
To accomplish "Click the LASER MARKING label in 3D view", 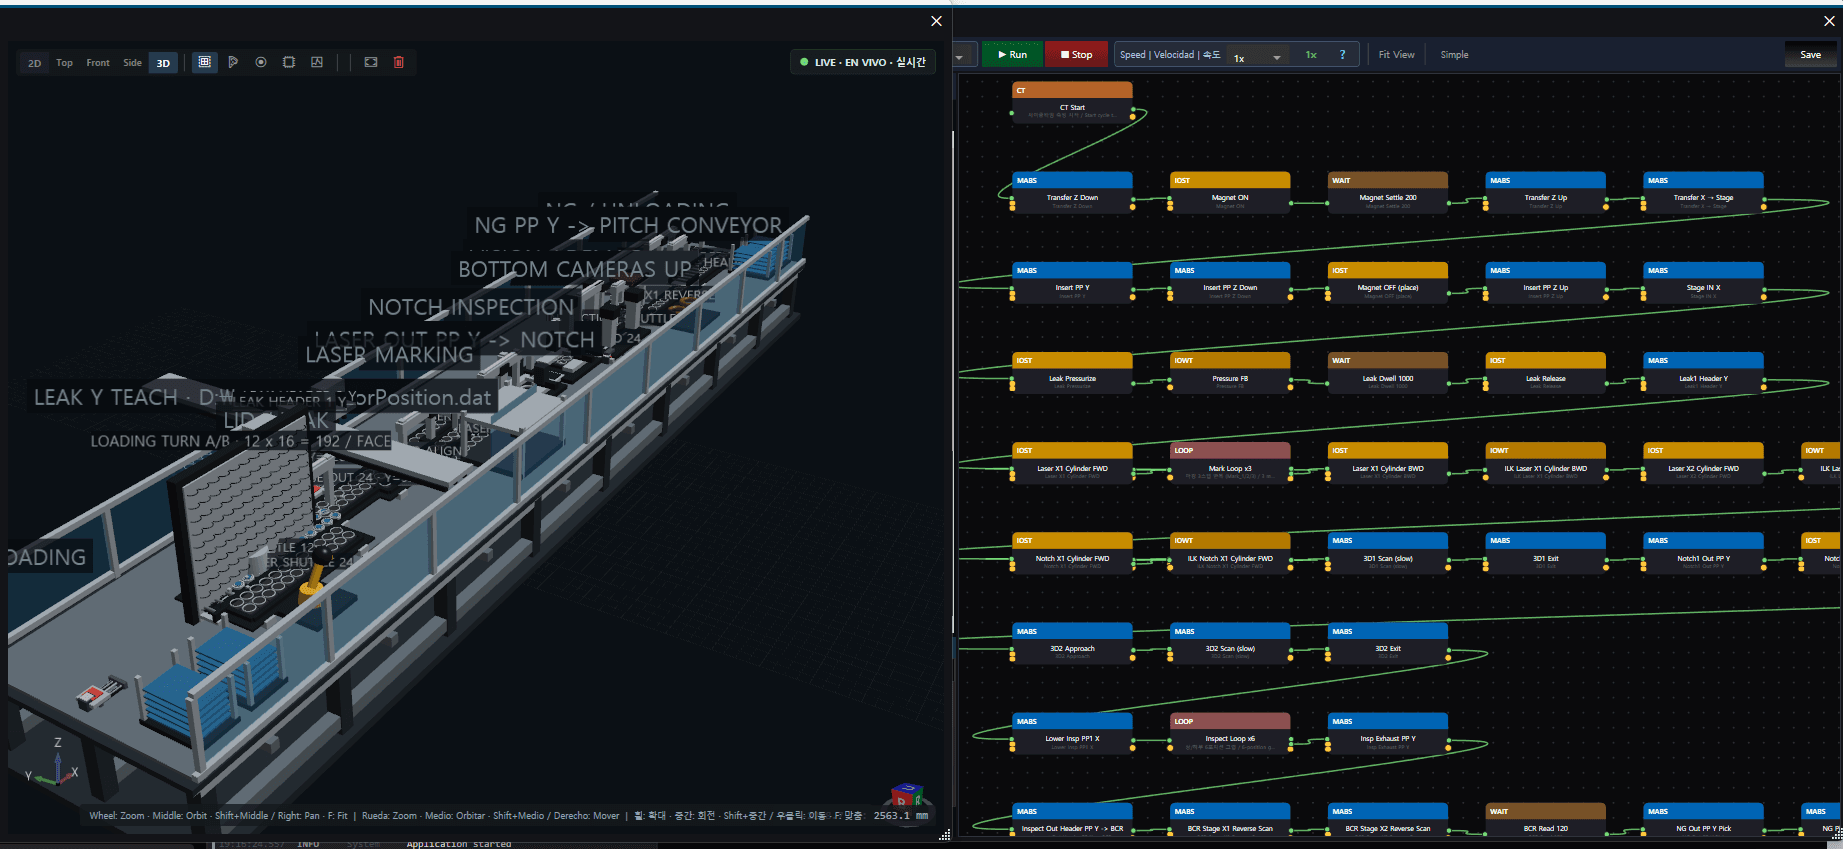I will click(389, 355).
